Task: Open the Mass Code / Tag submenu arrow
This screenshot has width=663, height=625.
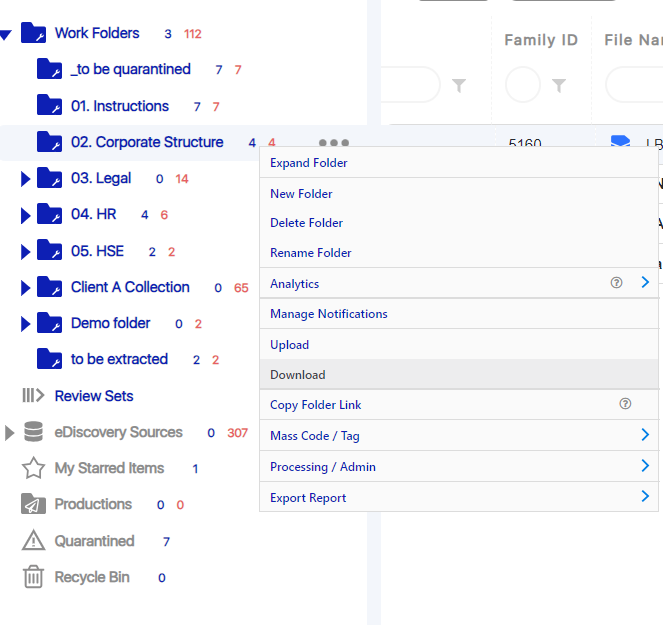Action: tap(645, 434)
